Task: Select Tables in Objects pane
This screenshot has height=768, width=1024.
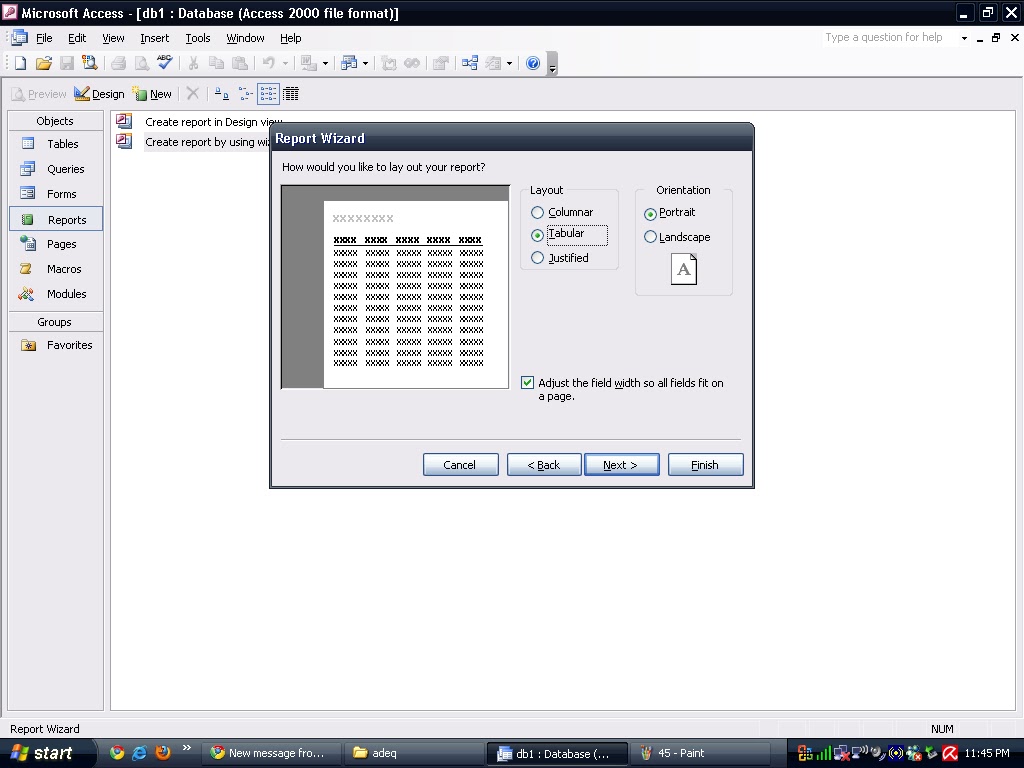Action: (56, 144)
